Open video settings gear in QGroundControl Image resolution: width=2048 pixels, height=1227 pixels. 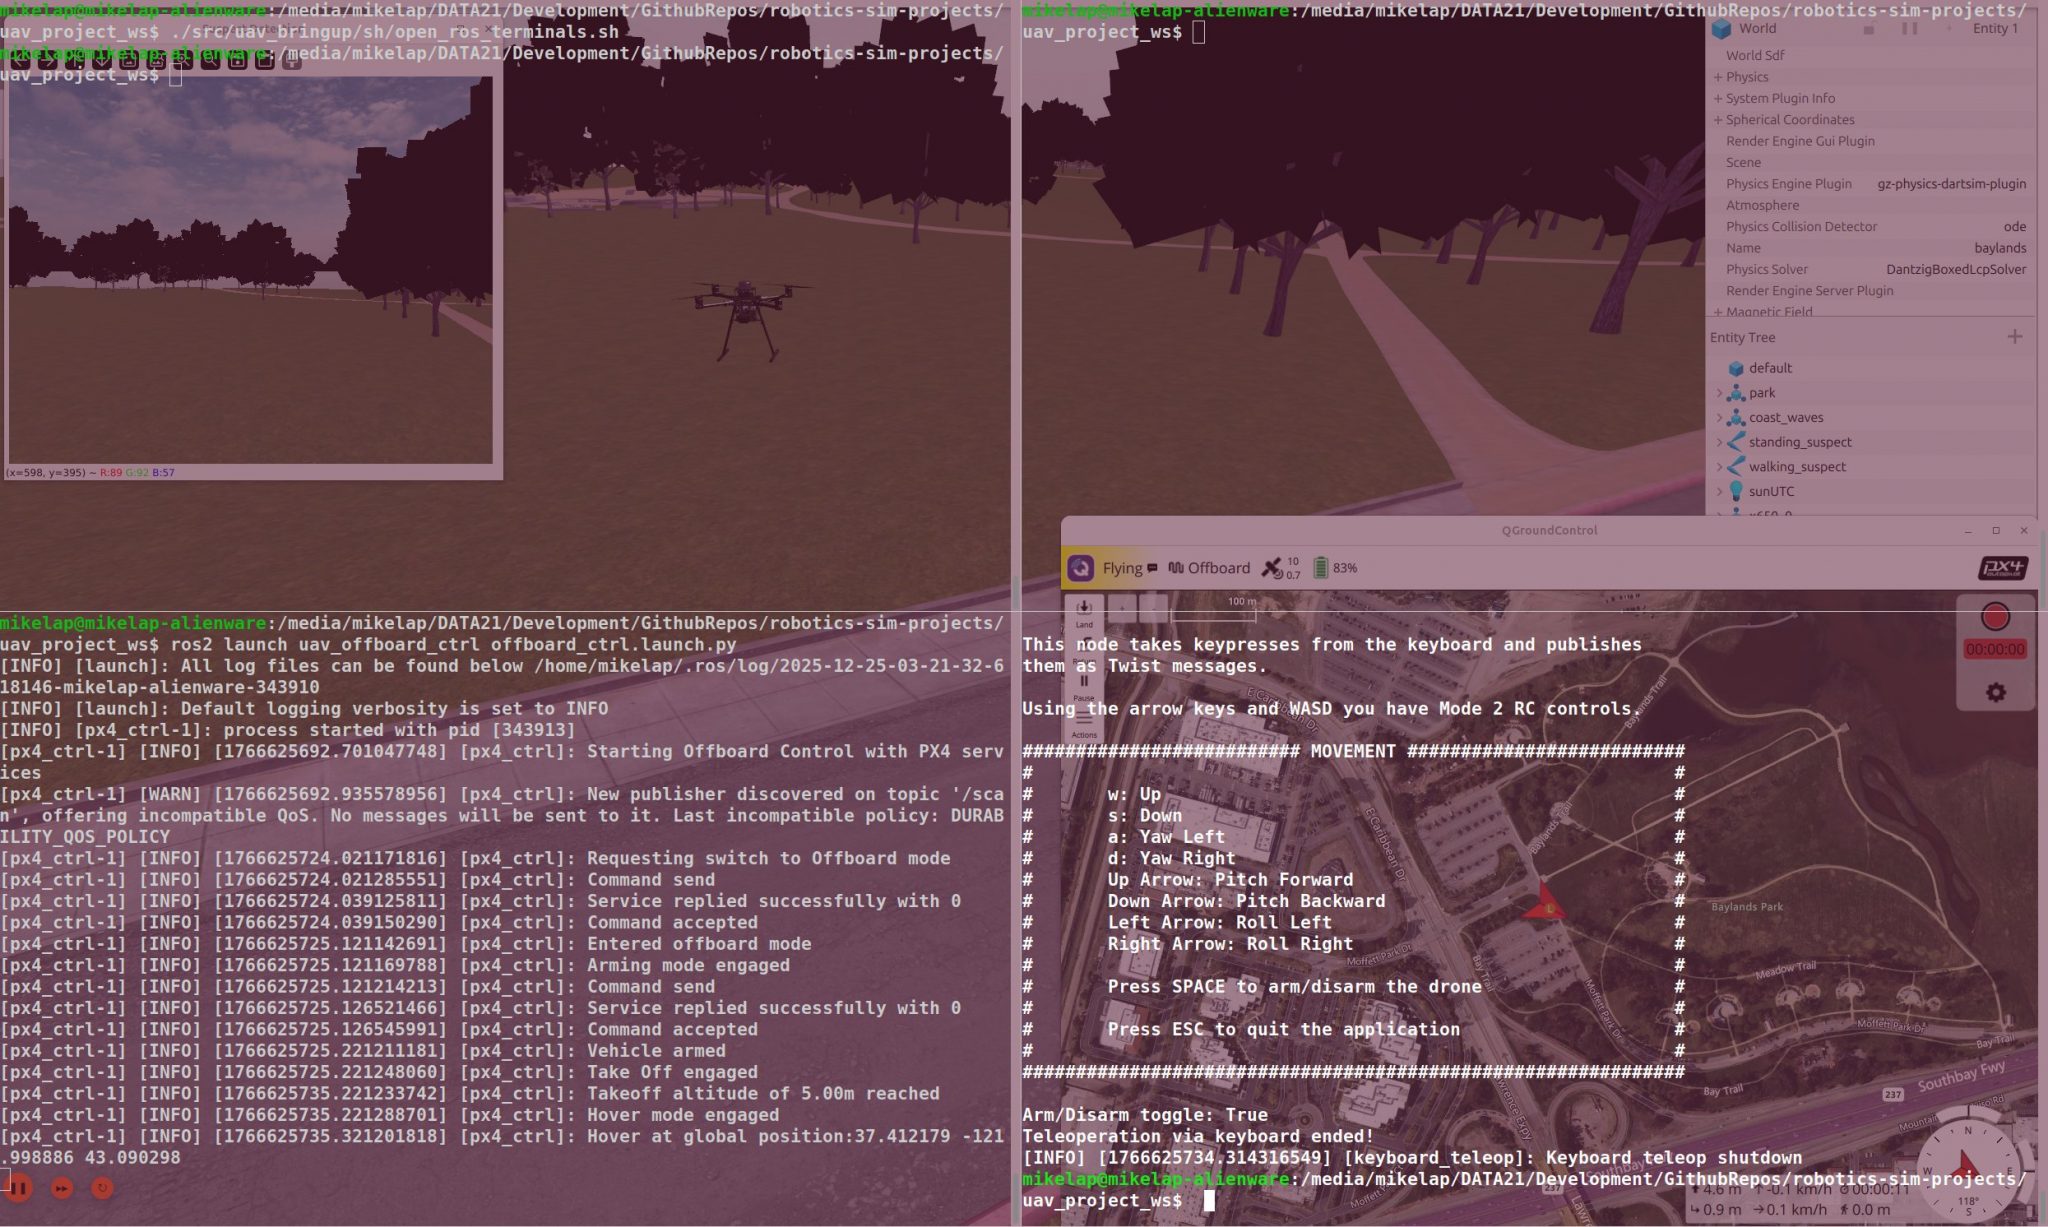[x=1996, y=692]
